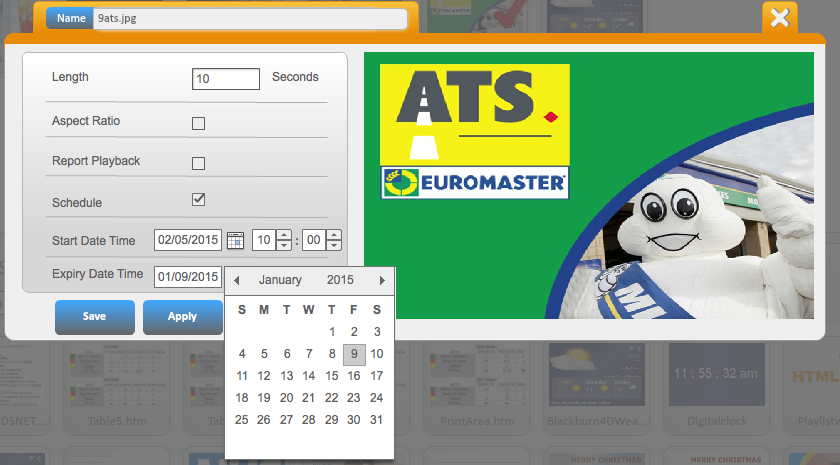Viewport: 840px width, 465px height.
Task: Select day 1 in the calendar
Action: click(x=332, y=332)
